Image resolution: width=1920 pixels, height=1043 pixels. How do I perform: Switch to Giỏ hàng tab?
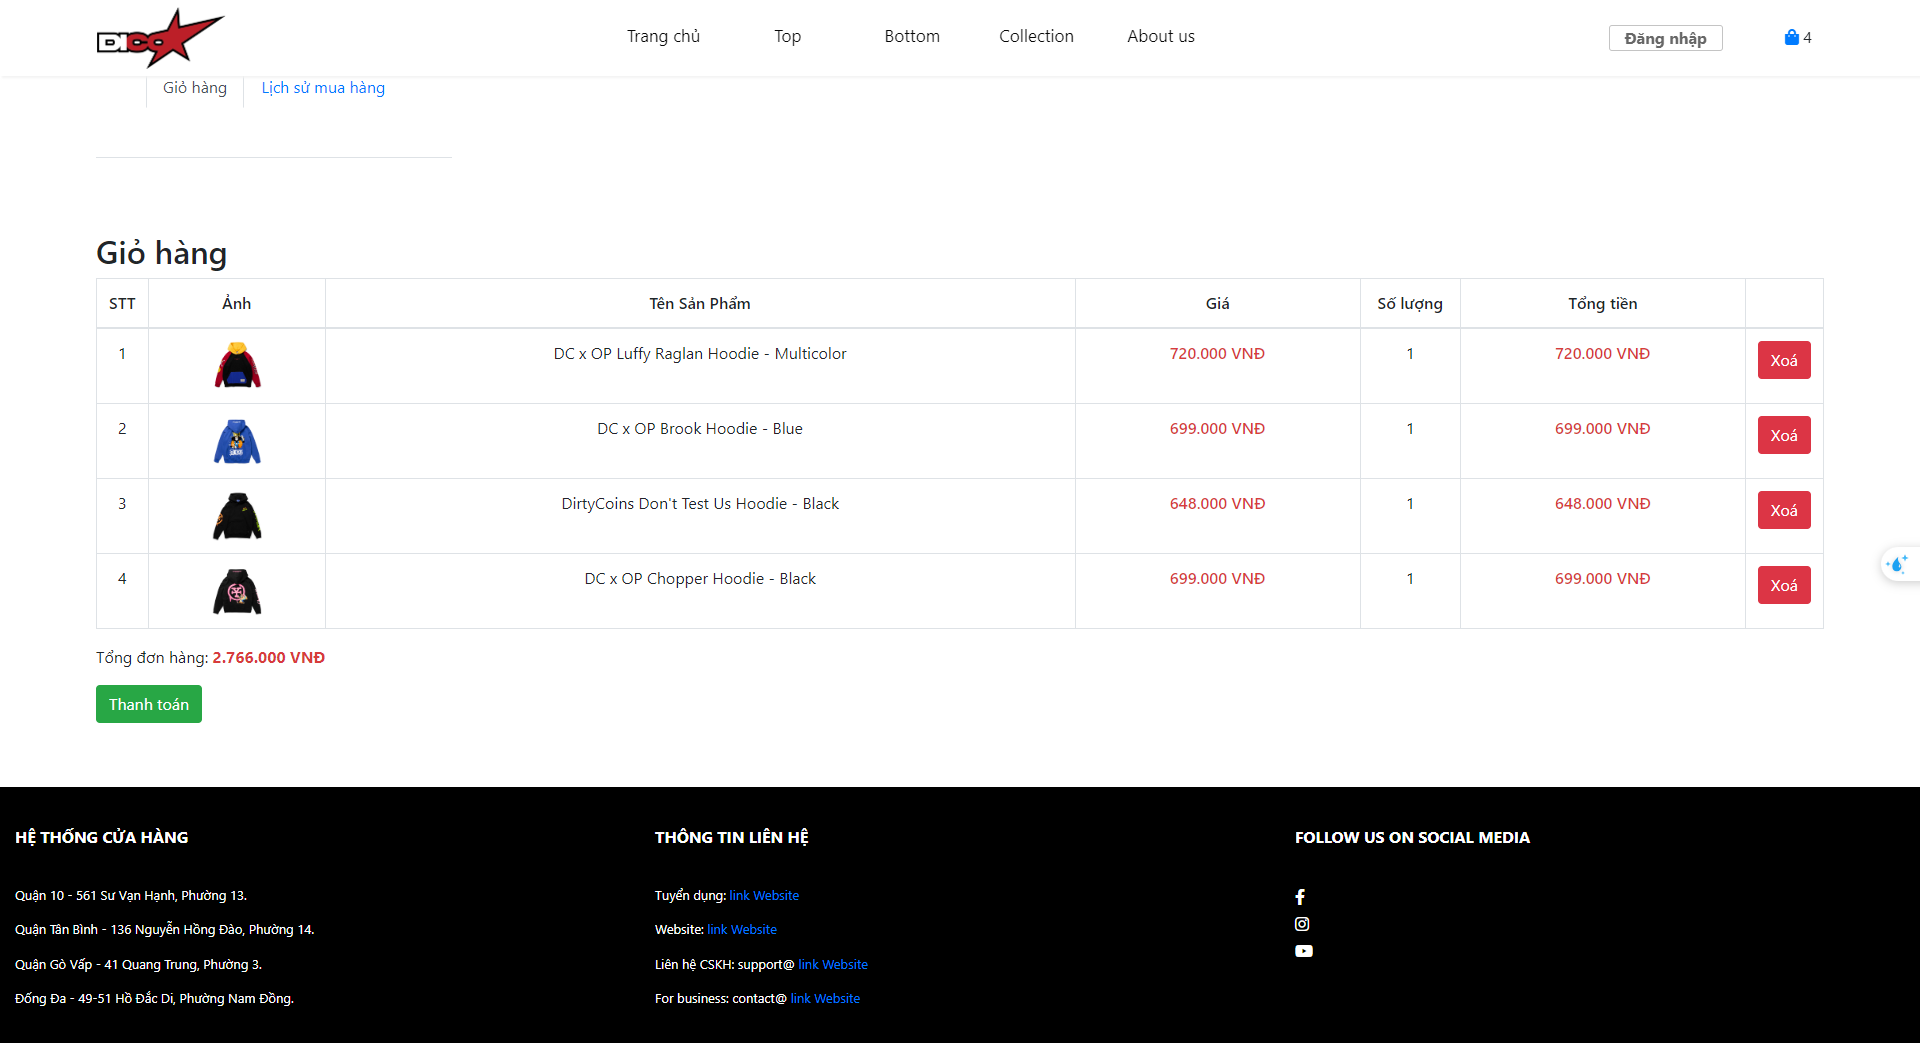coord(195,88)
